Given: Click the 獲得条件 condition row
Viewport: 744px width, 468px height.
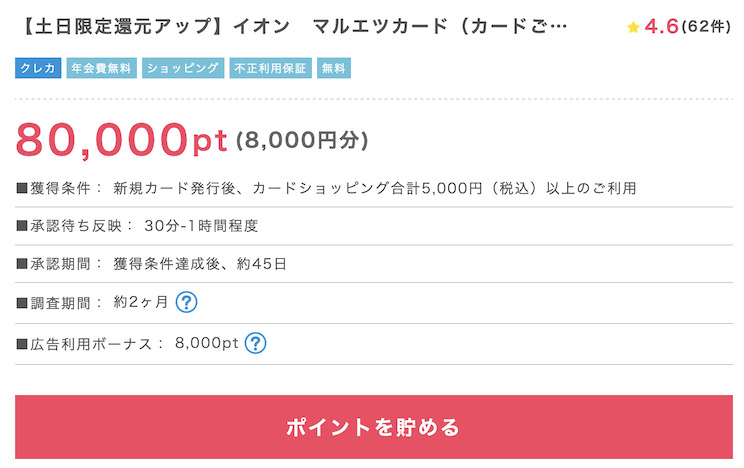Looking at the screenshot, I should [373, 188].
